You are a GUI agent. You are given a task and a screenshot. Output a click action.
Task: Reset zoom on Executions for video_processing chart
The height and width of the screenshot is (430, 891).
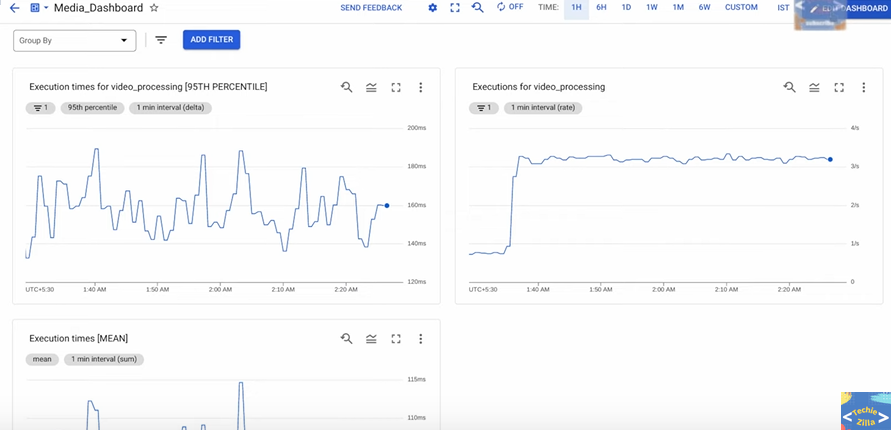tap(789, 87)
